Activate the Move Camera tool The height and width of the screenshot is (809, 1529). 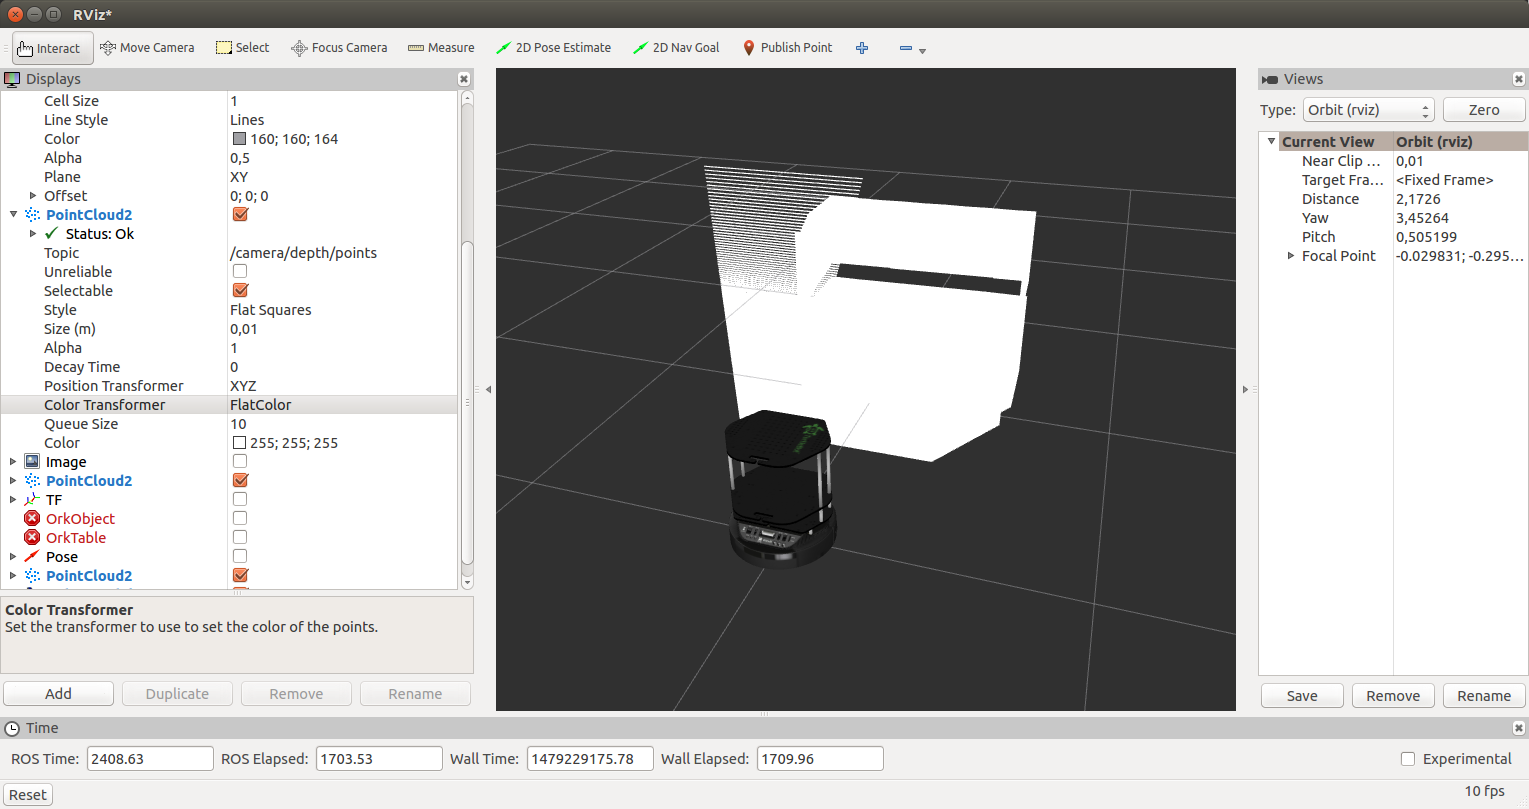(147, 47)
